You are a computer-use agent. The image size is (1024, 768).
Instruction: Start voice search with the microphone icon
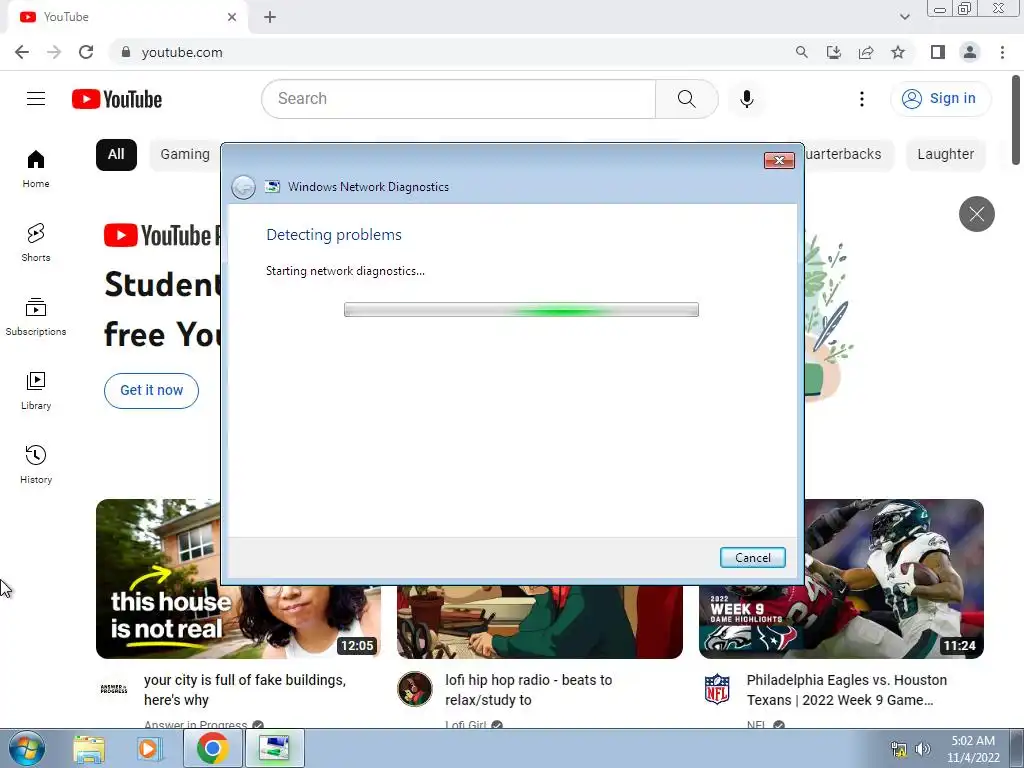pos(746,99)
